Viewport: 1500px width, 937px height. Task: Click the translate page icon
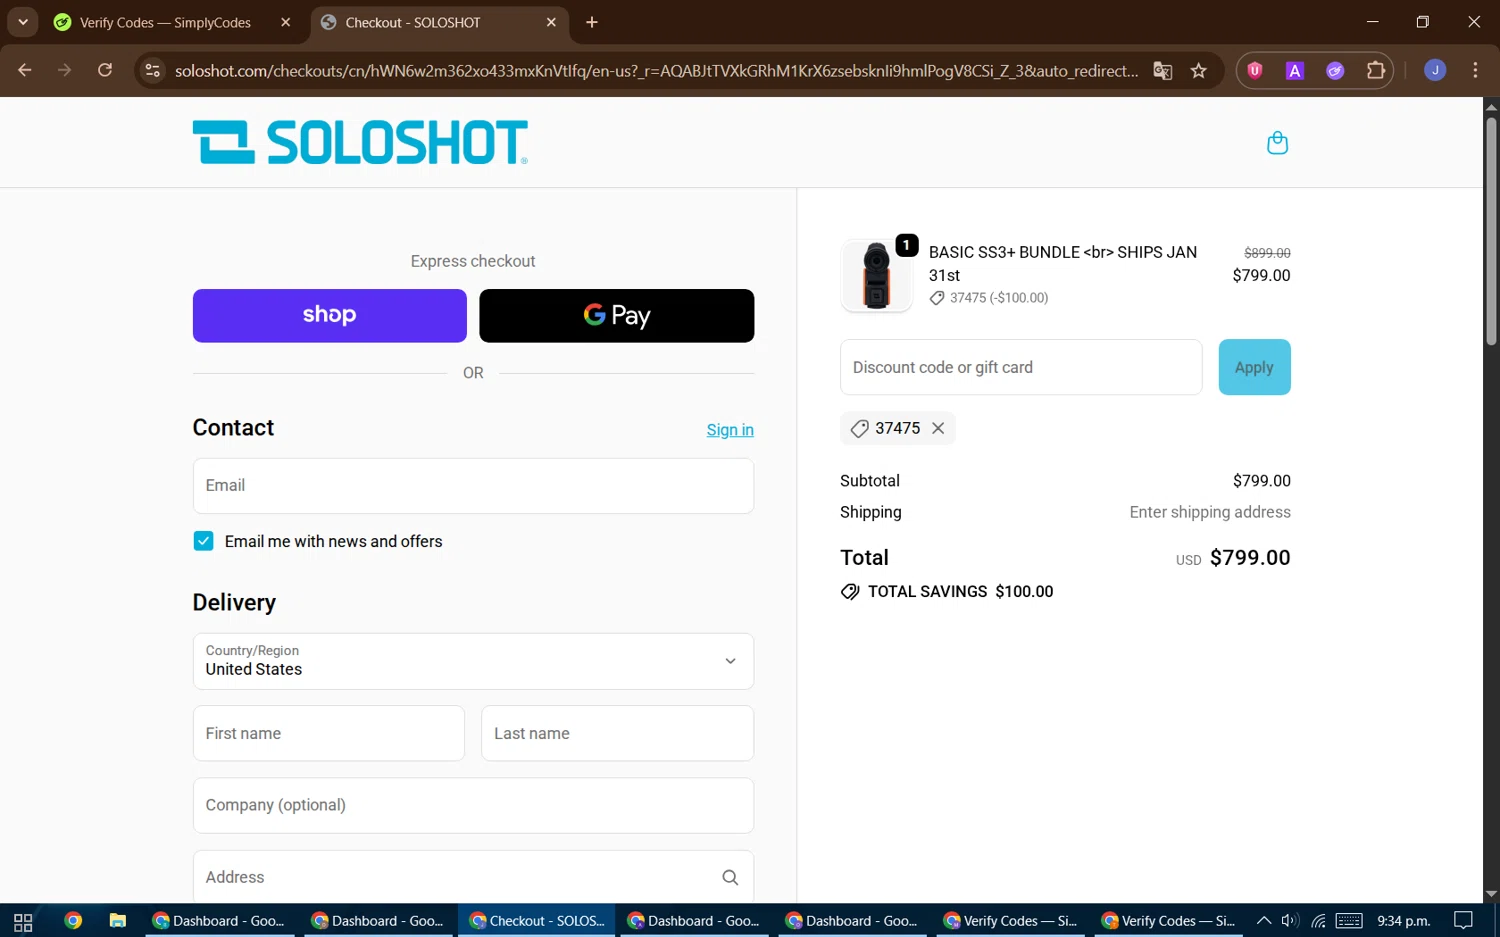click(1162, 70)
